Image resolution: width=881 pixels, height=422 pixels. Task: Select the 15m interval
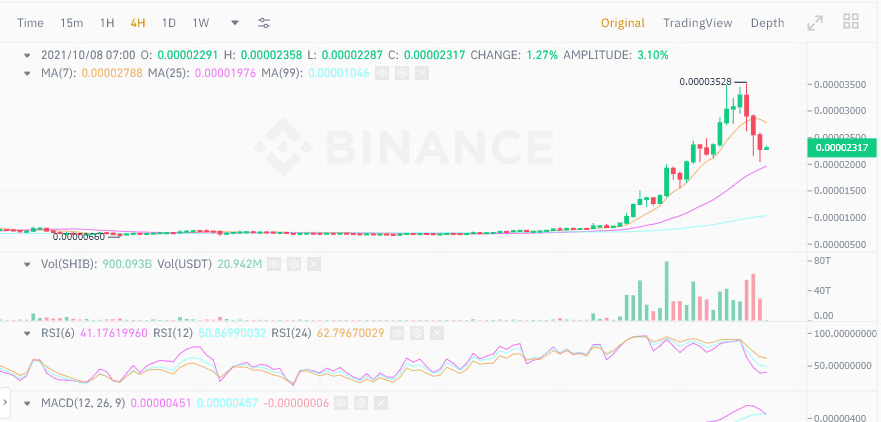coord(72,23)
